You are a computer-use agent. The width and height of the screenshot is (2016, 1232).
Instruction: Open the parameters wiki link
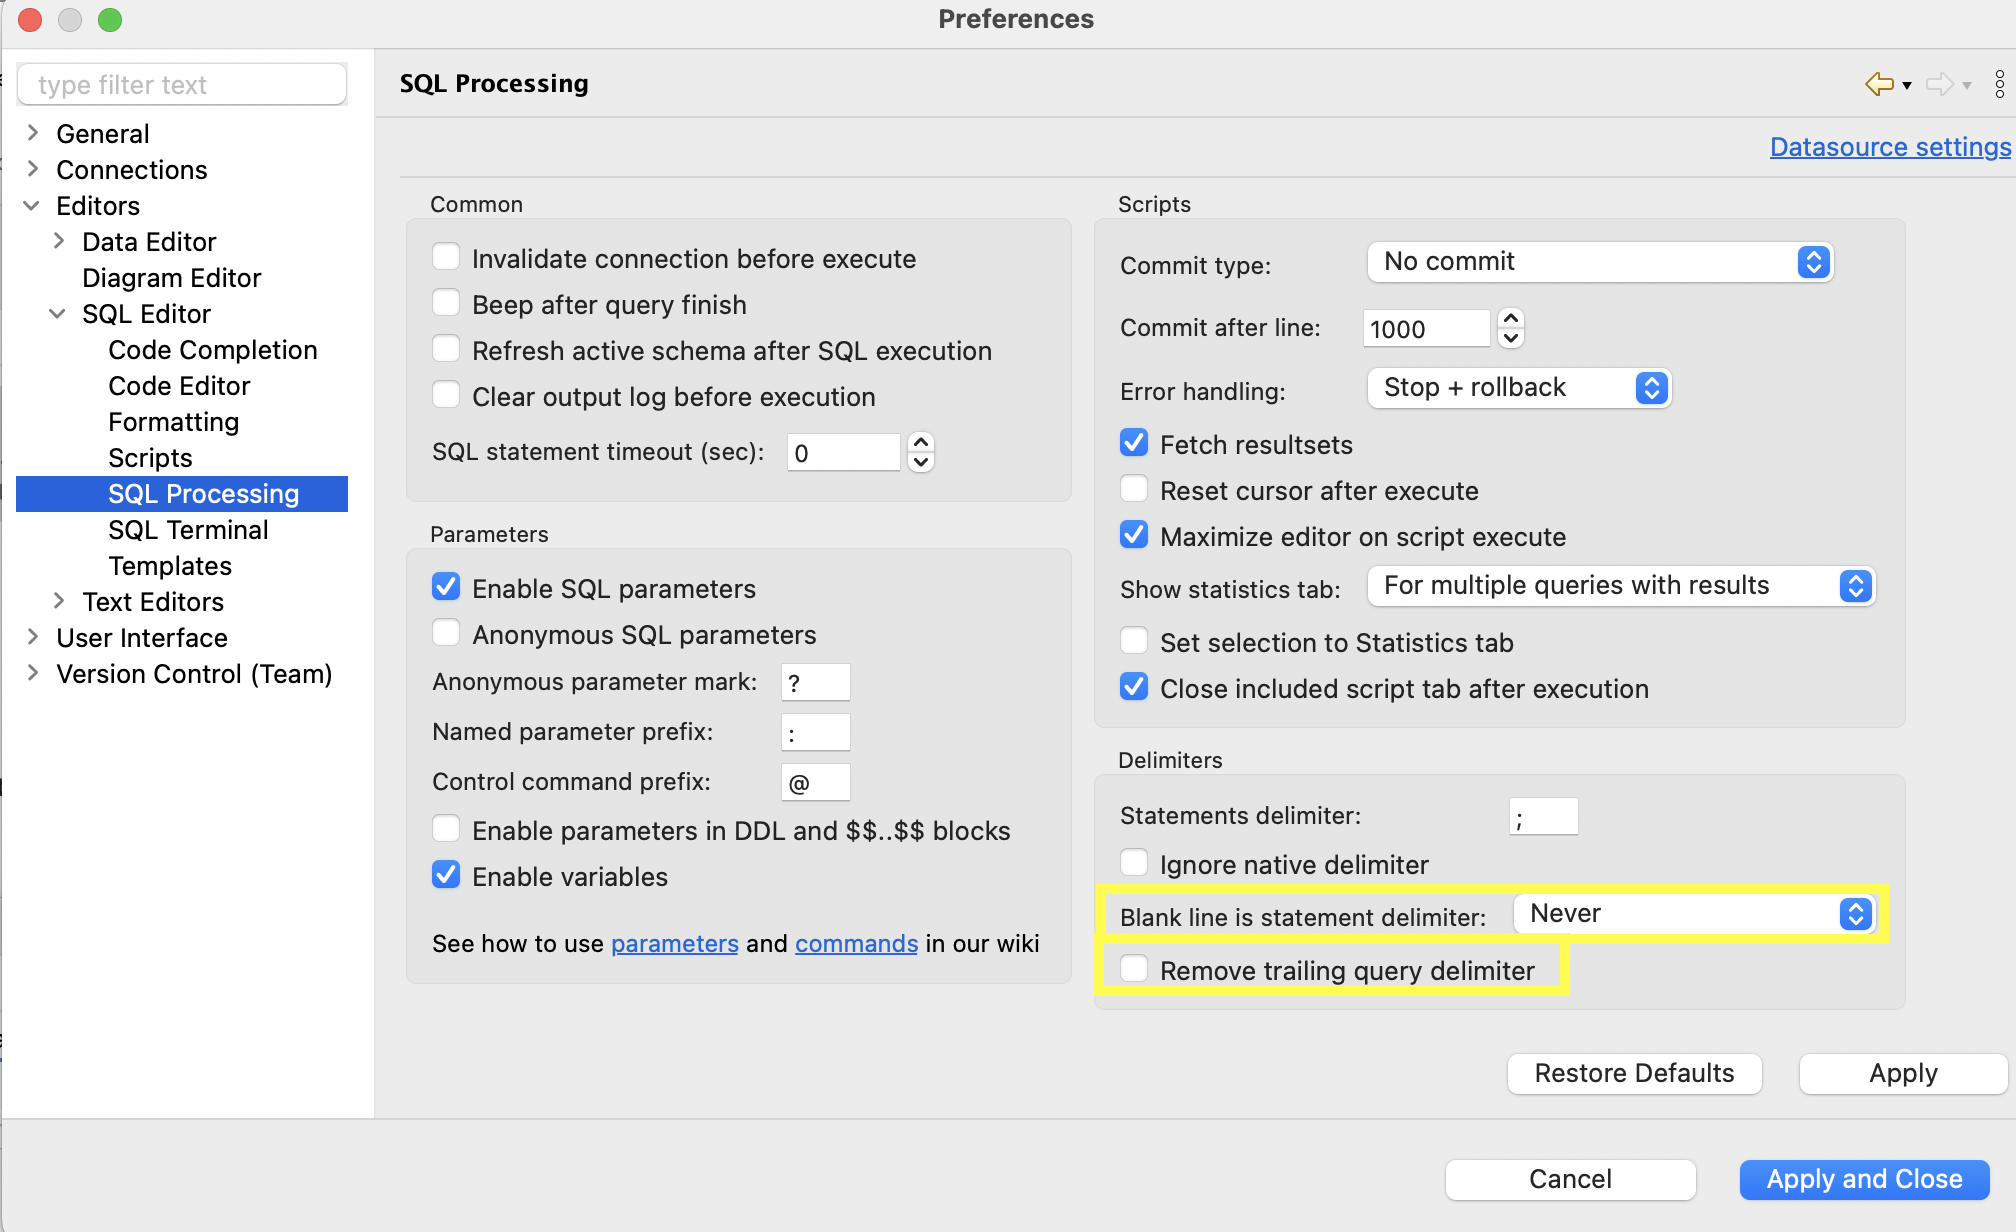tap(675, 944)
